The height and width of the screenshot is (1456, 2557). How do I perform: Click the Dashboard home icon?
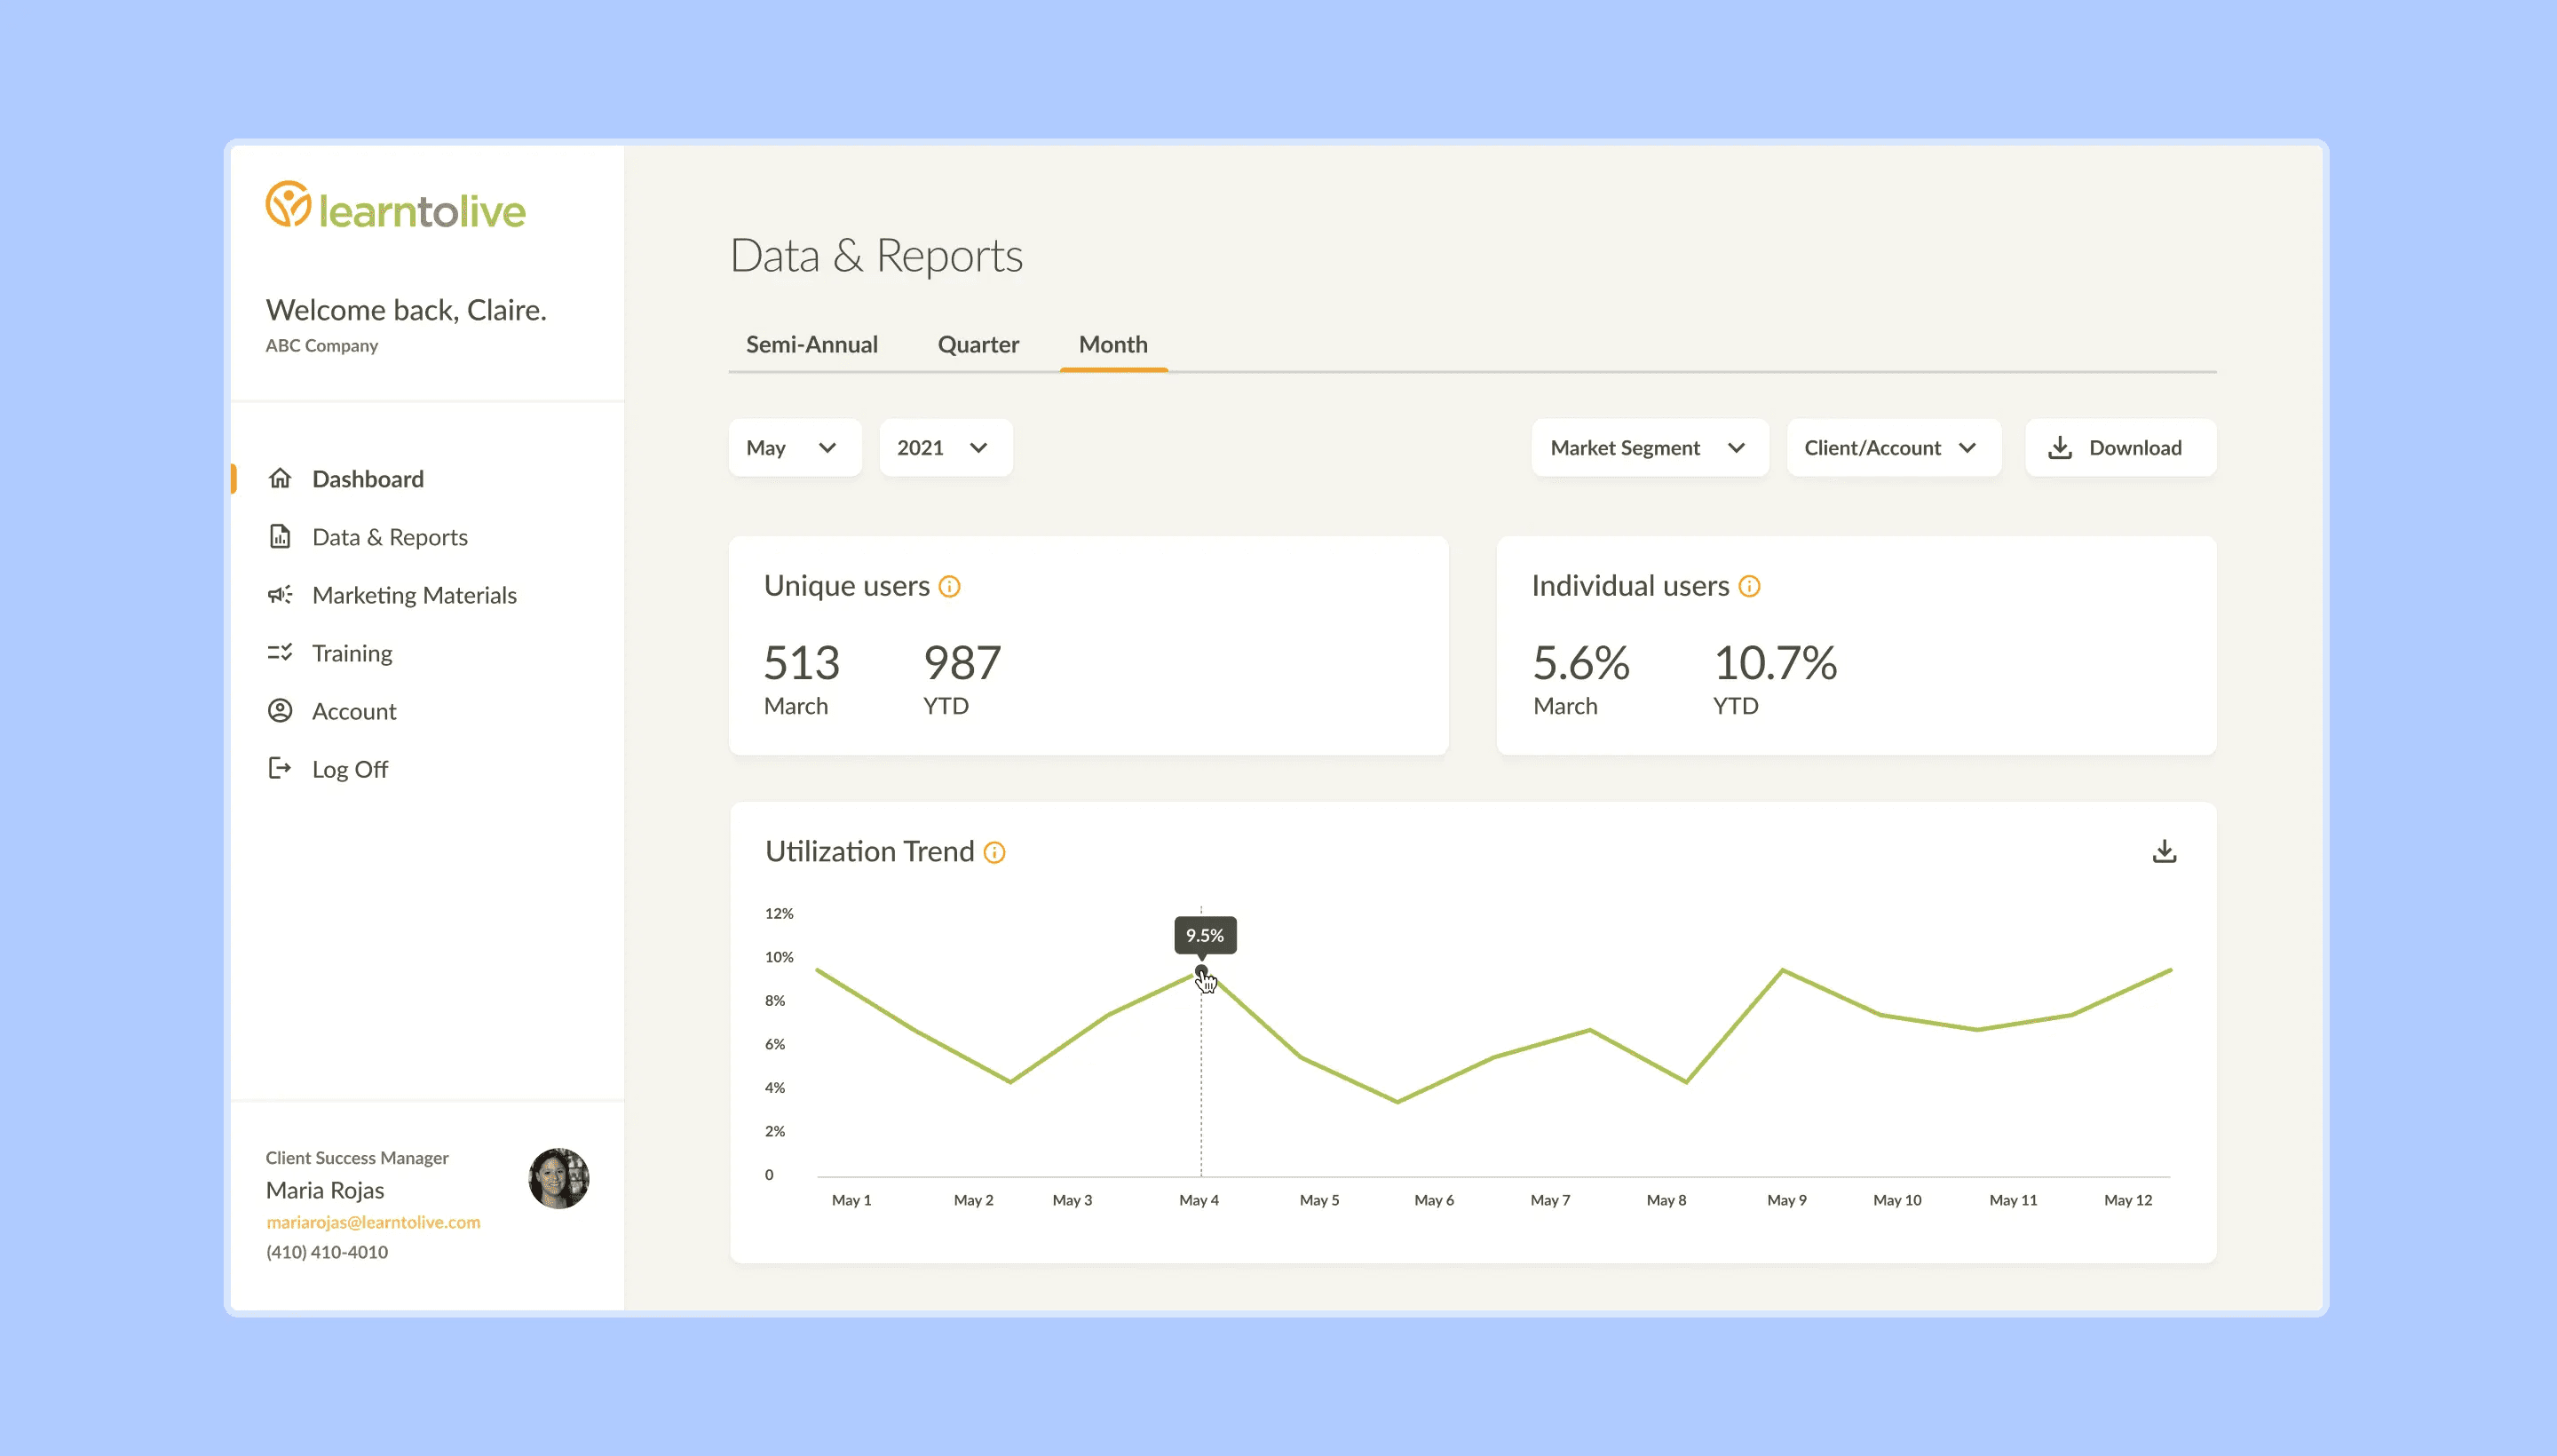tap(280, 479)
